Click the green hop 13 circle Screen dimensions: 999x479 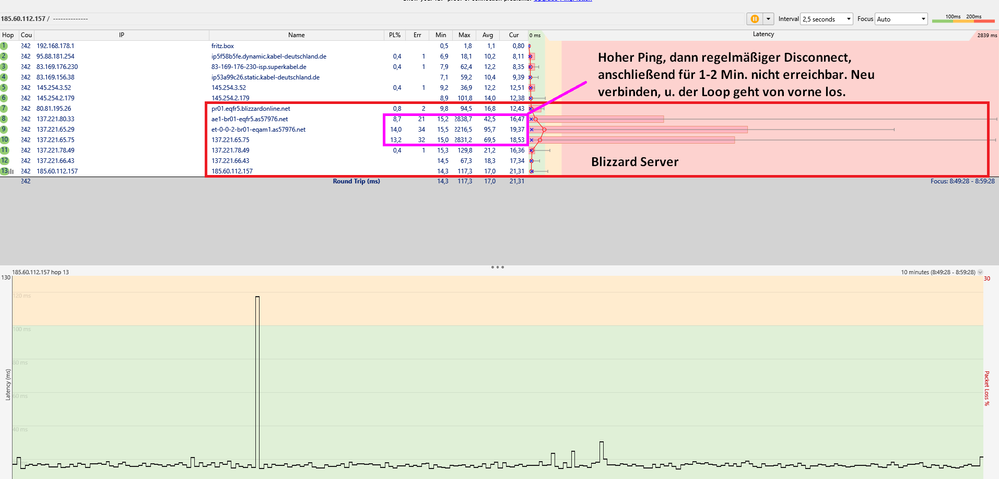pos(4,171)
